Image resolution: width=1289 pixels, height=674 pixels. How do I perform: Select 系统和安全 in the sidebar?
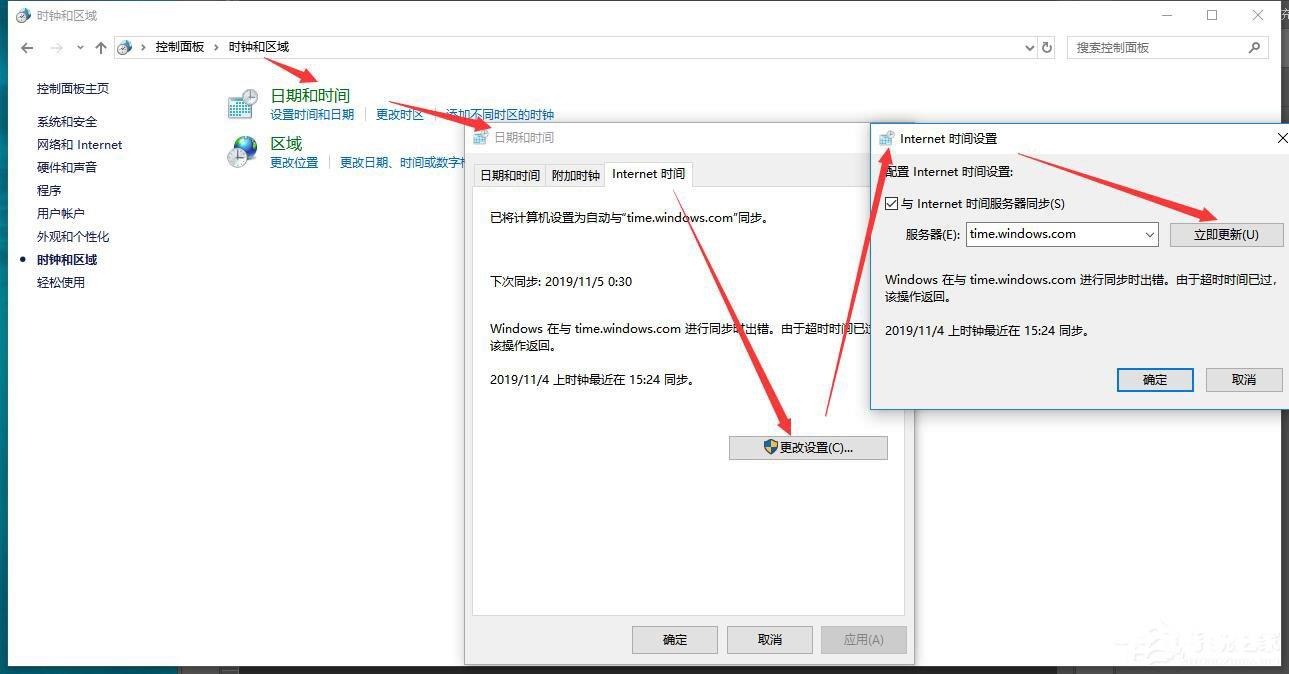67,121
